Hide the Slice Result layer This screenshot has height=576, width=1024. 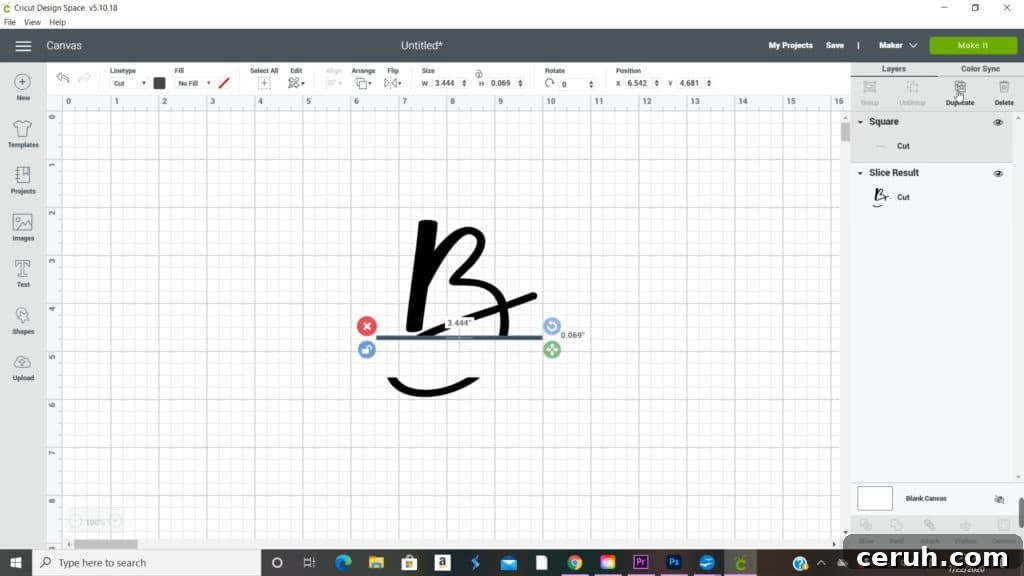[998, 173]
